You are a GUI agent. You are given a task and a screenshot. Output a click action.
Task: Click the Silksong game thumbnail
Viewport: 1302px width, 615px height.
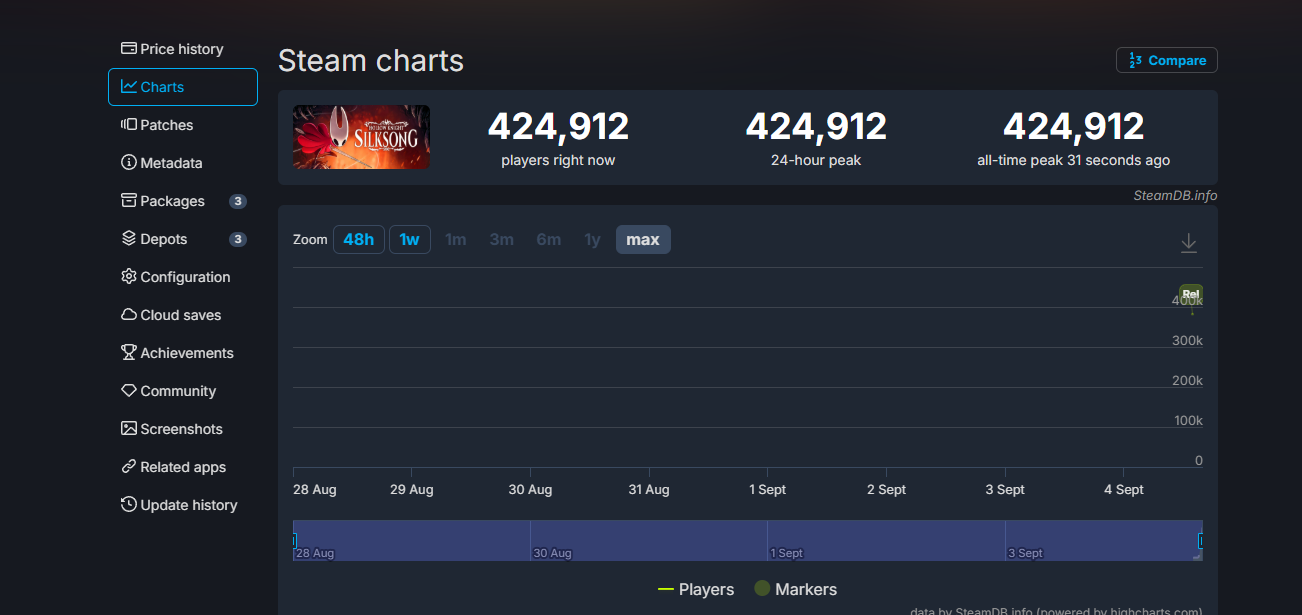click(x=361, y=137)
